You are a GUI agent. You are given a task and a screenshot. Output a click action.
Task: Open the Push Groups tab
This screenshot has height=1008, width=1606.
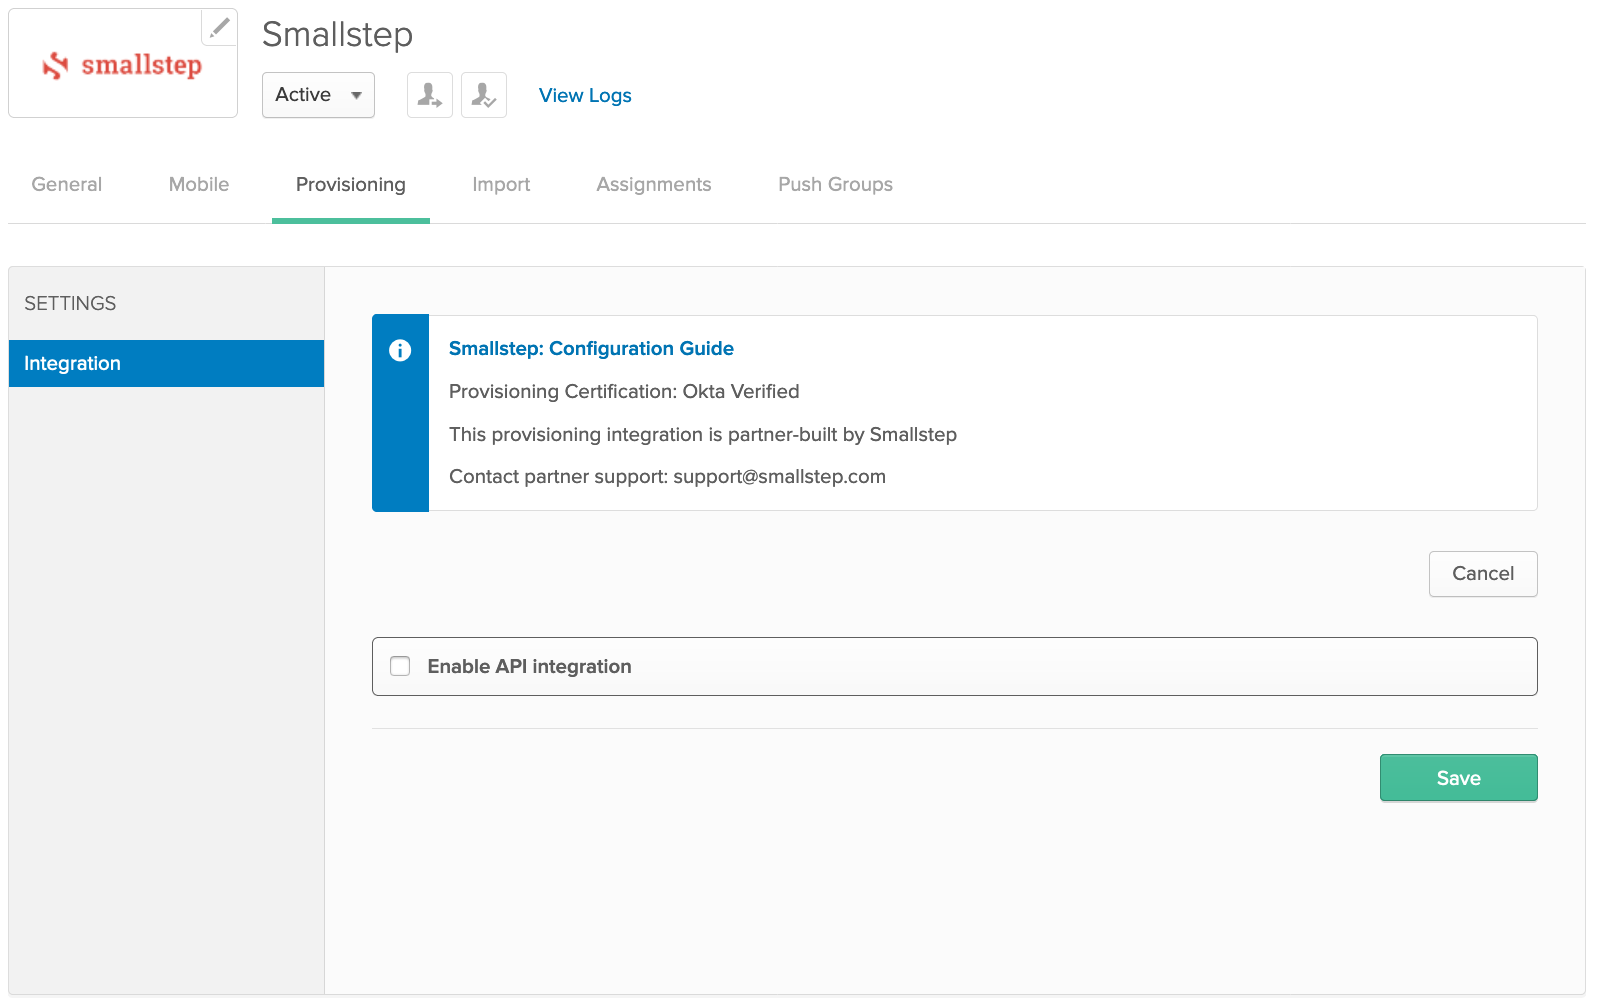coord(835,185)
